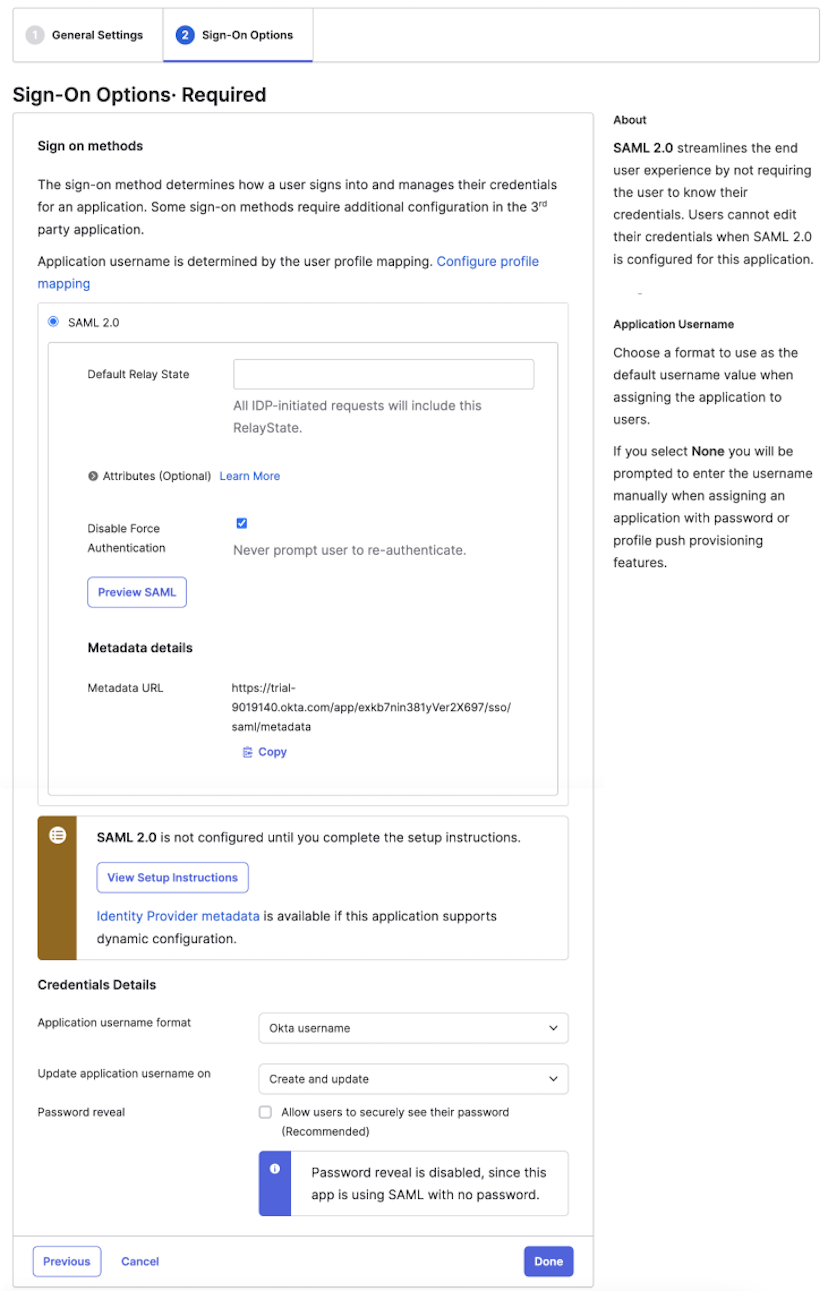The width and height of the screenshot is (828, 1291).
Task: Open View Setup Instructions
Action: pos(172,877)
